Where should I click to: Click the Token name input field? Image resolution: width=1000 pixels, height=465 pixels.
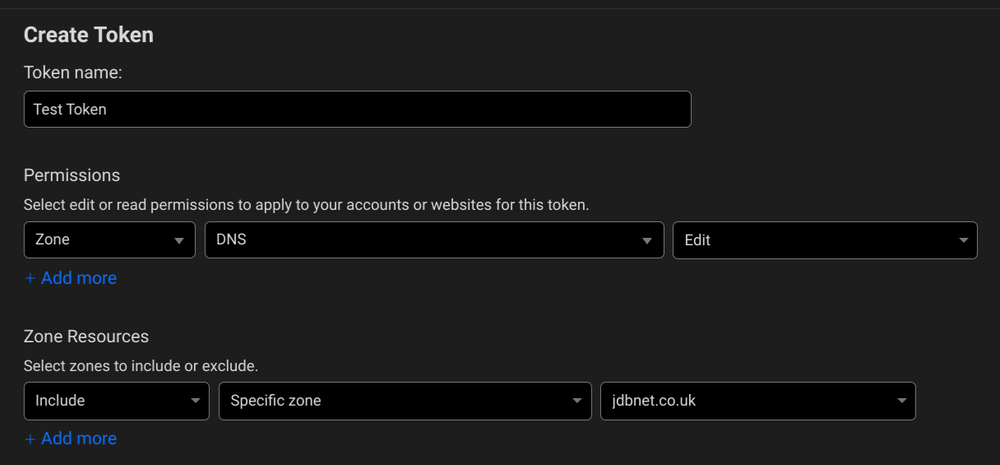tap(357, 109)
